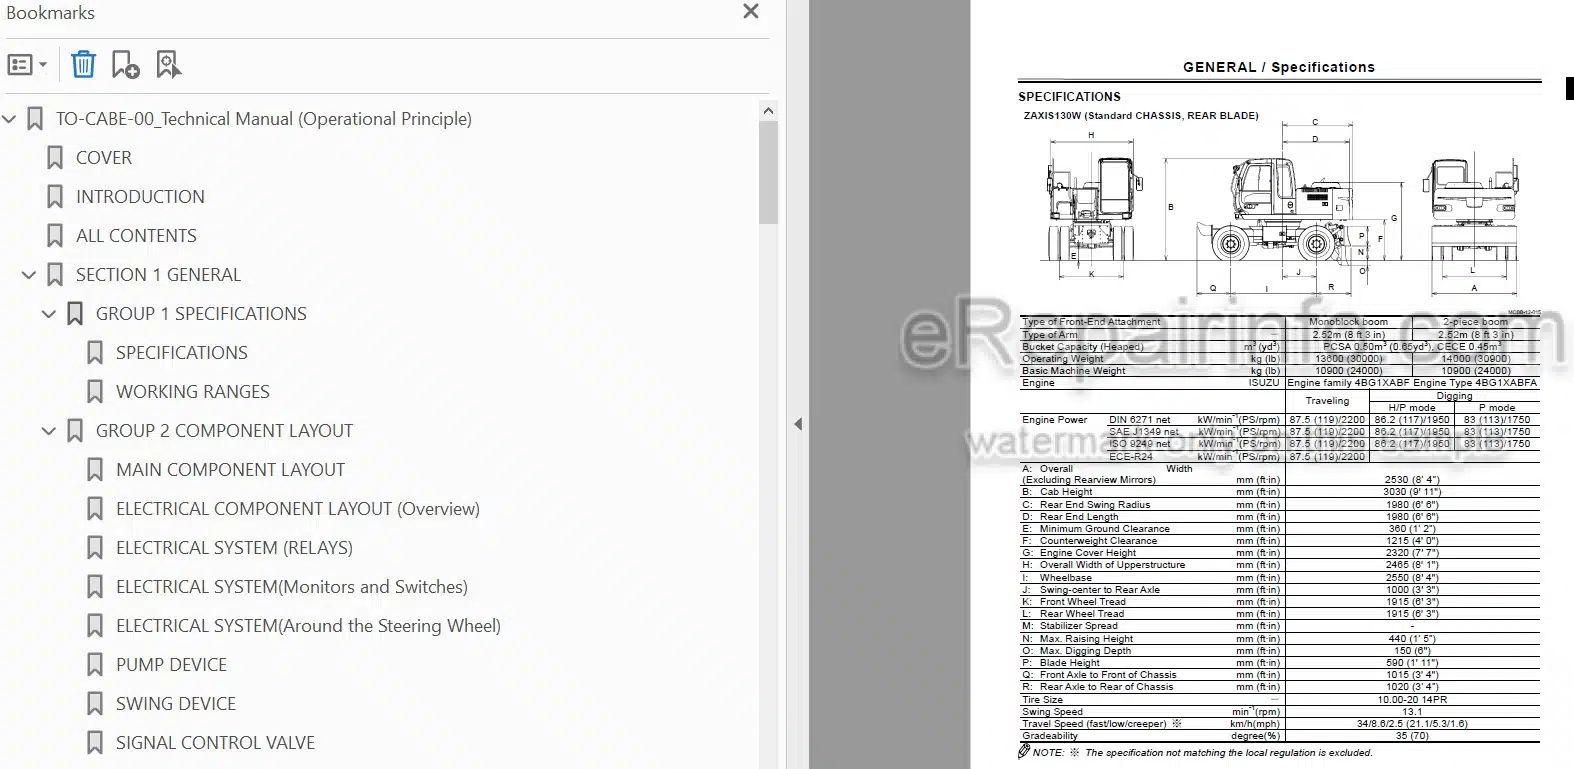Click the bookmarks scrollbar up arrow
The height and width of the screenshot is (769, 1574).
click(x=768, y=111)
